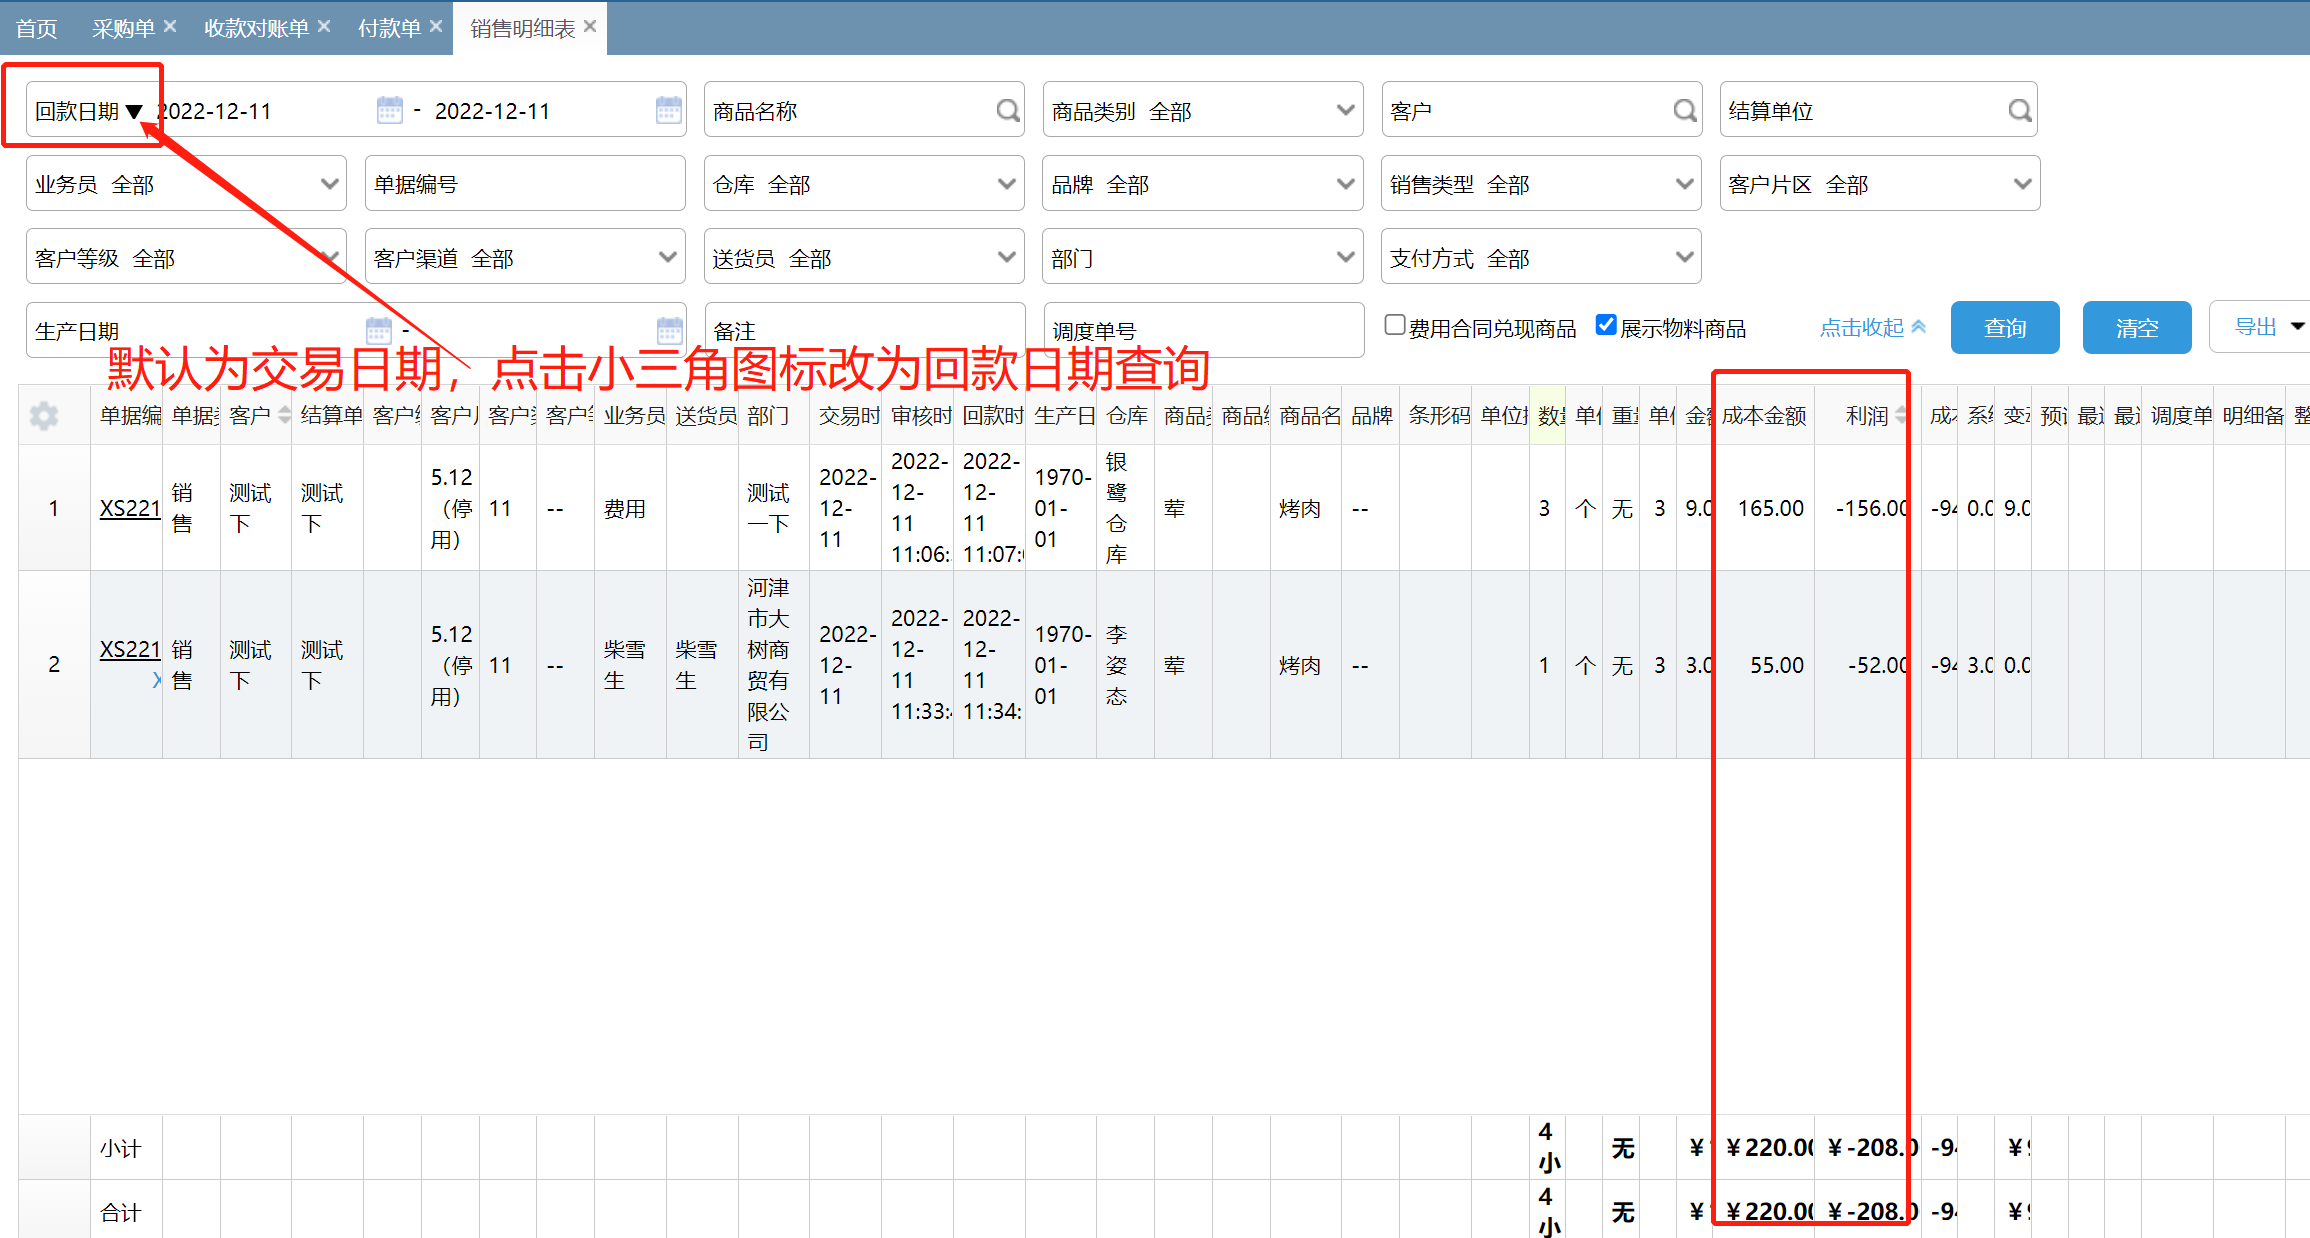
Task: Close the 付款单 tab
Action: click(x=436, y=27)
